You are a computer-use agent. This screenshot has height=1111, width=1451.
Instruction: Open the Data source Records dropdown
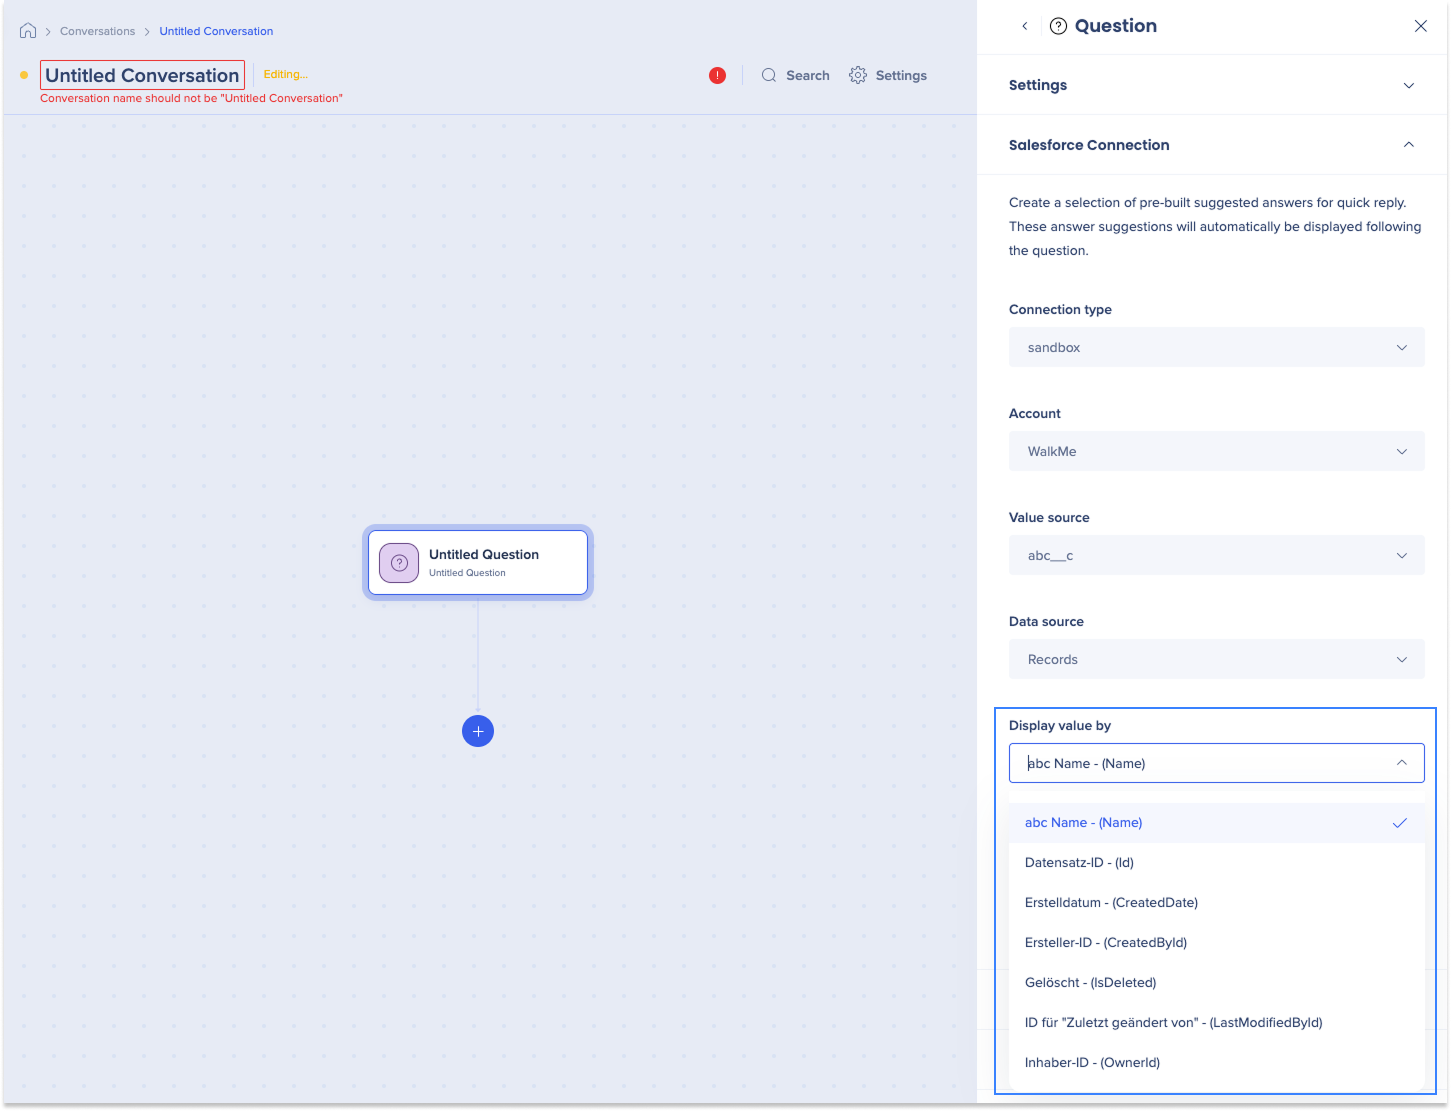(1216, 659)
